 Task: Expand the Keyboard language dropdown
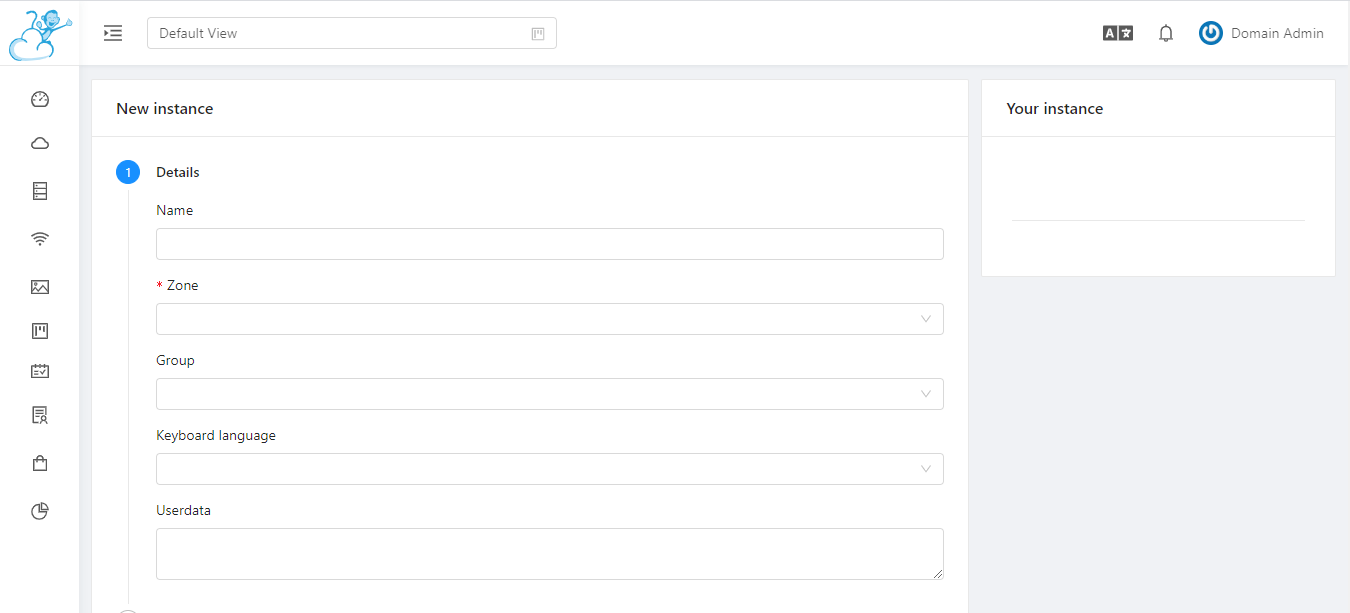coord(550,469)
